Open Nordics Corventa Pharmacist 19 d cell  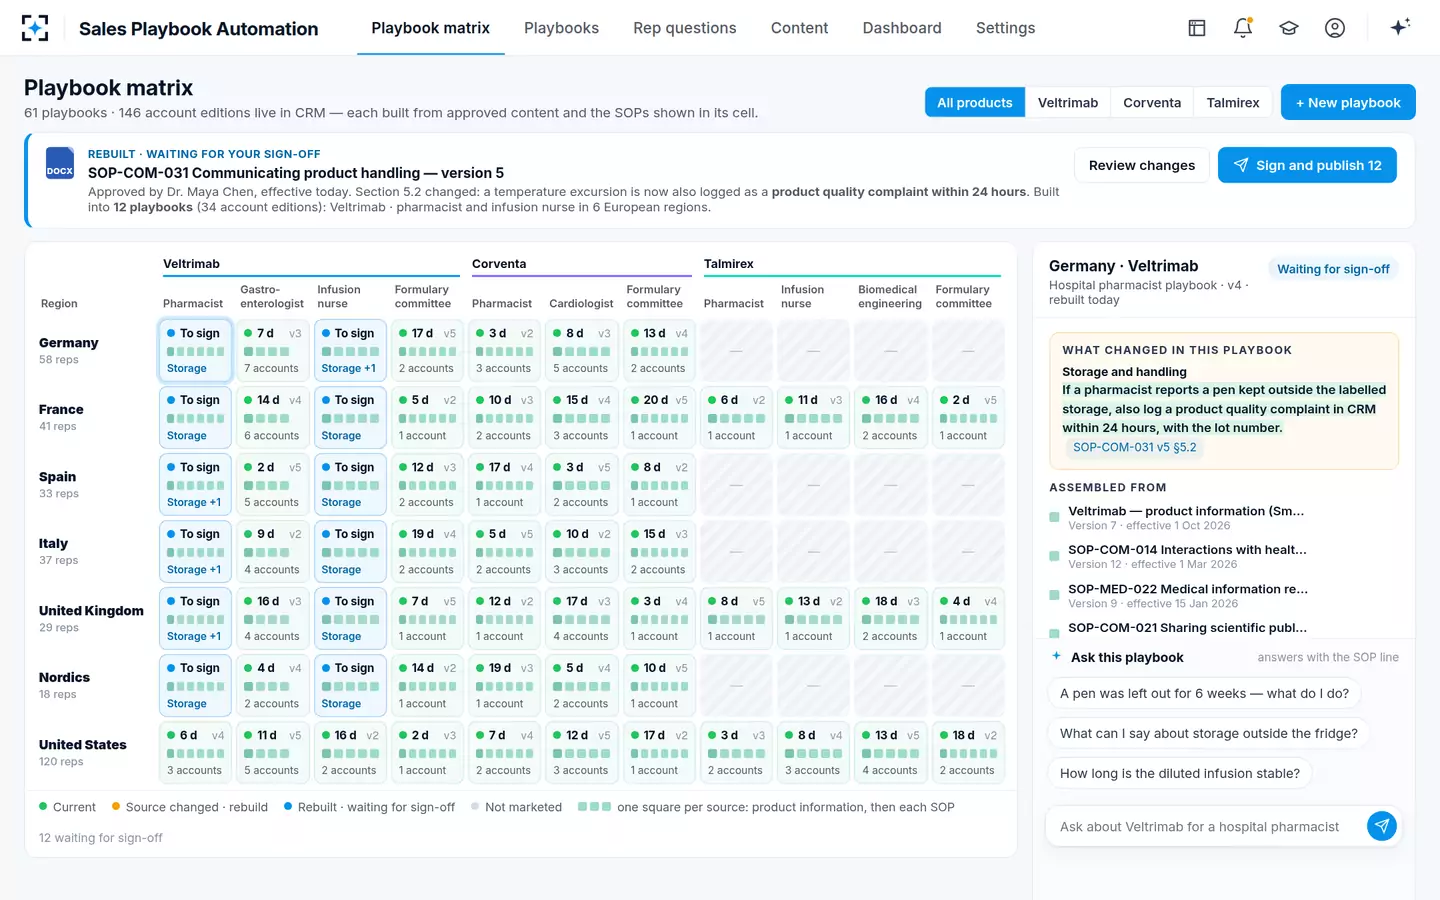click(x=505, y=685)
